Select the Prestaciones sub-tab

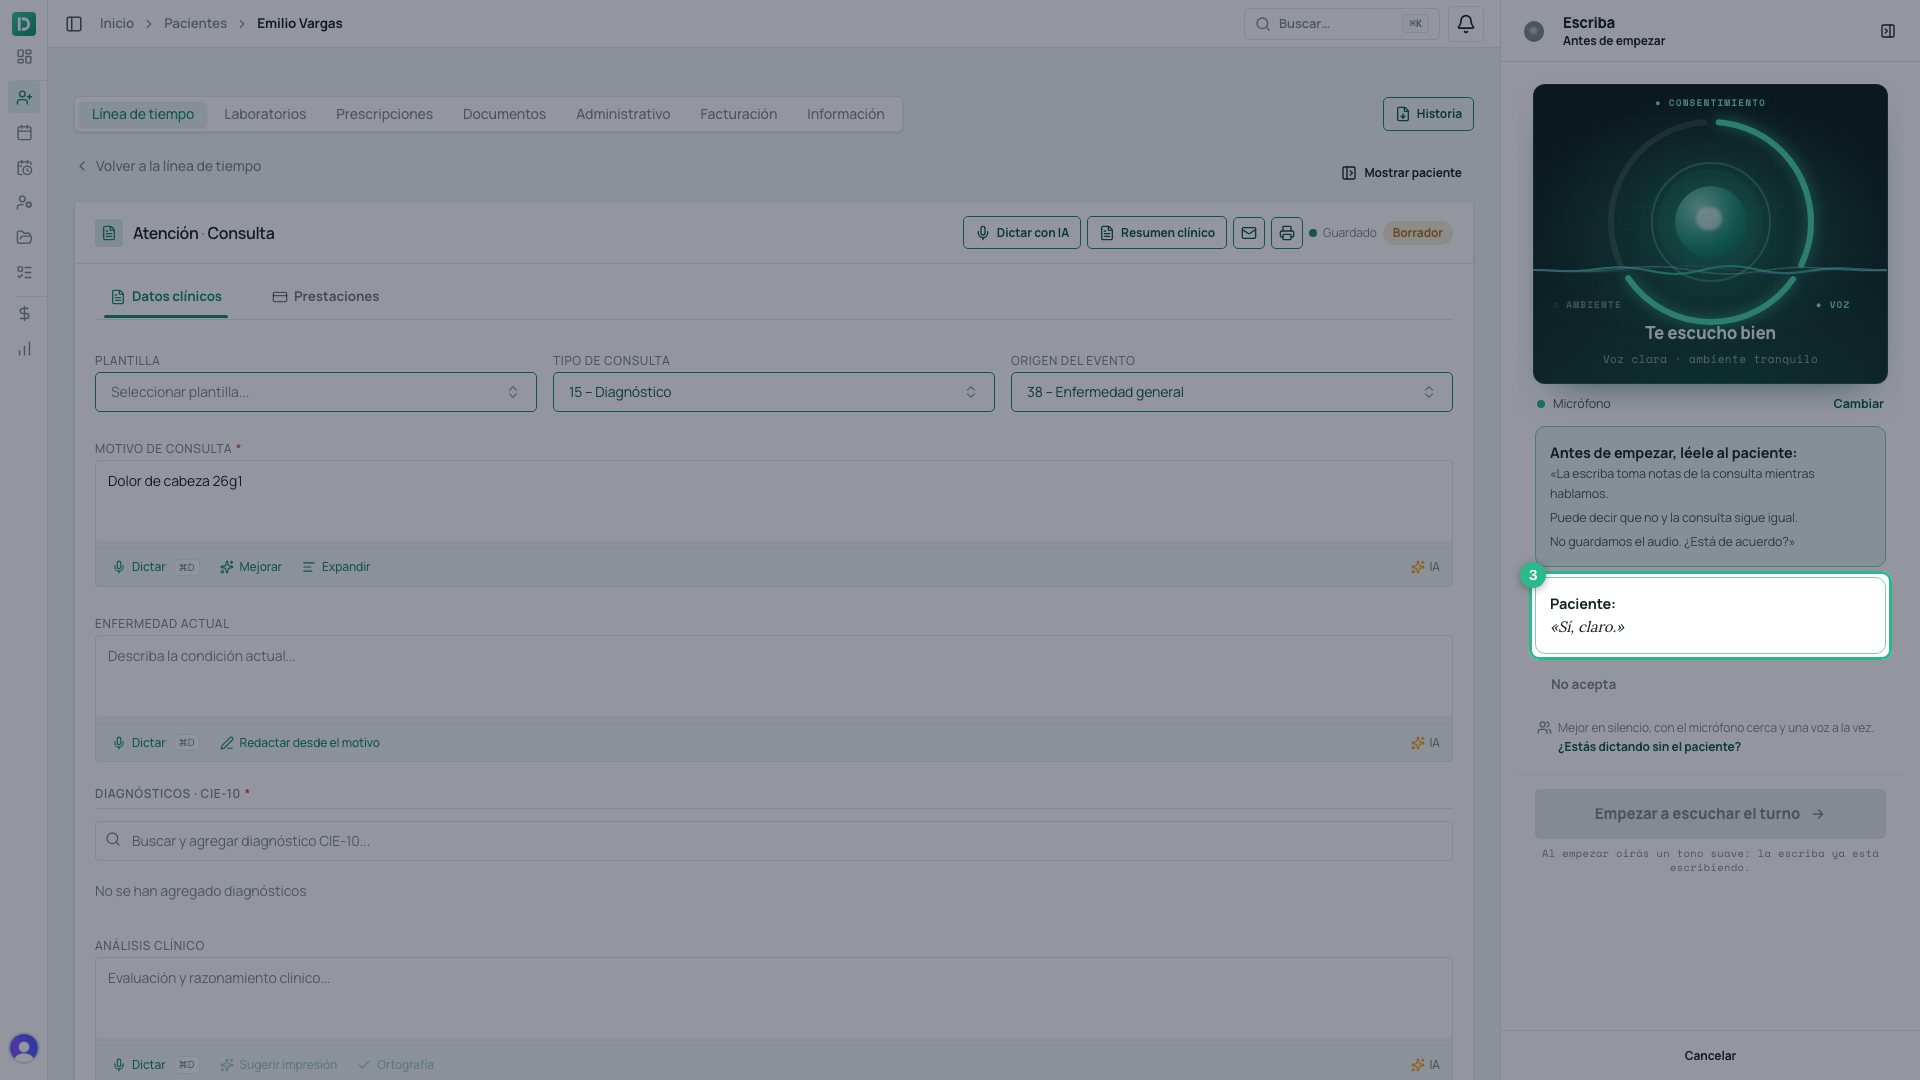326,297
